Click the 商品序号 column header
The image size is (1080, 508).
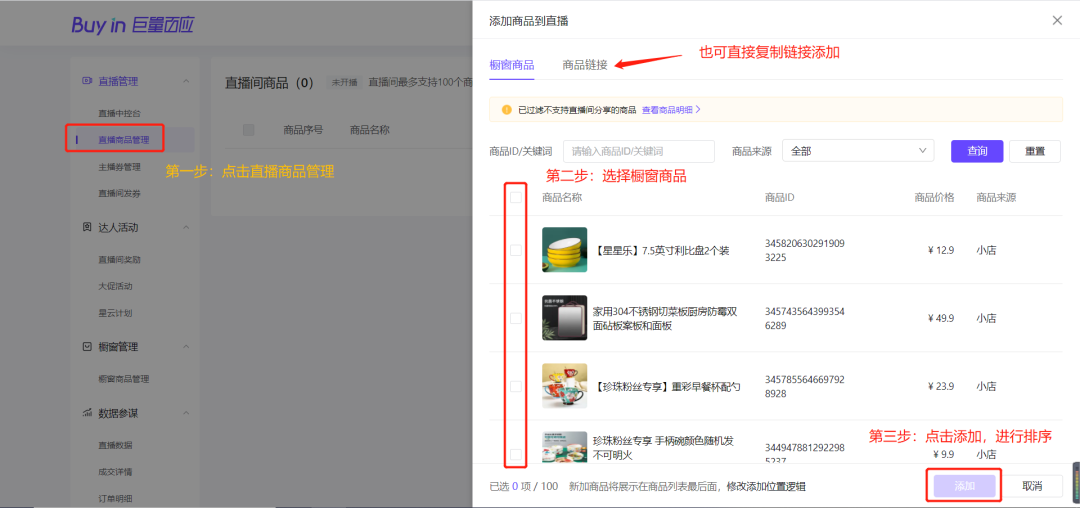coord(303,129)
